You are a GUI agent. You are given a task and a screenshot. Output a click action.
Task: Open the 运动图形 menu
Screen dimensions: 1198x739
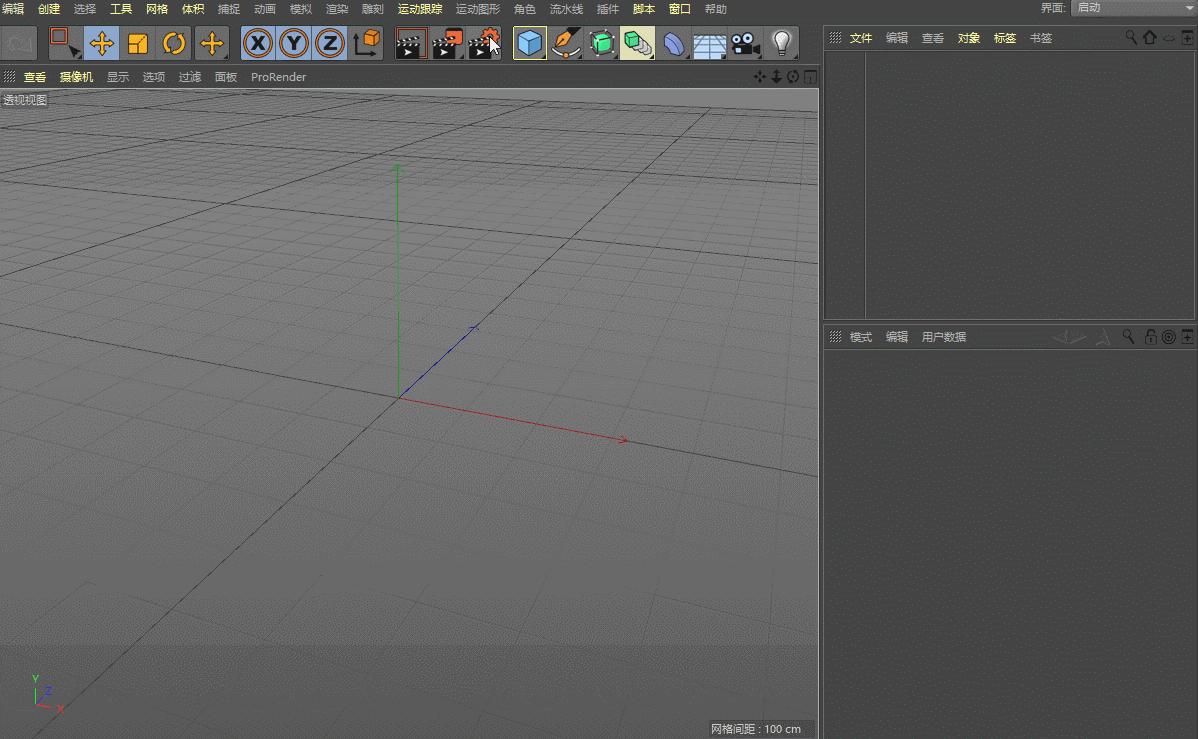tap(478, 9)
